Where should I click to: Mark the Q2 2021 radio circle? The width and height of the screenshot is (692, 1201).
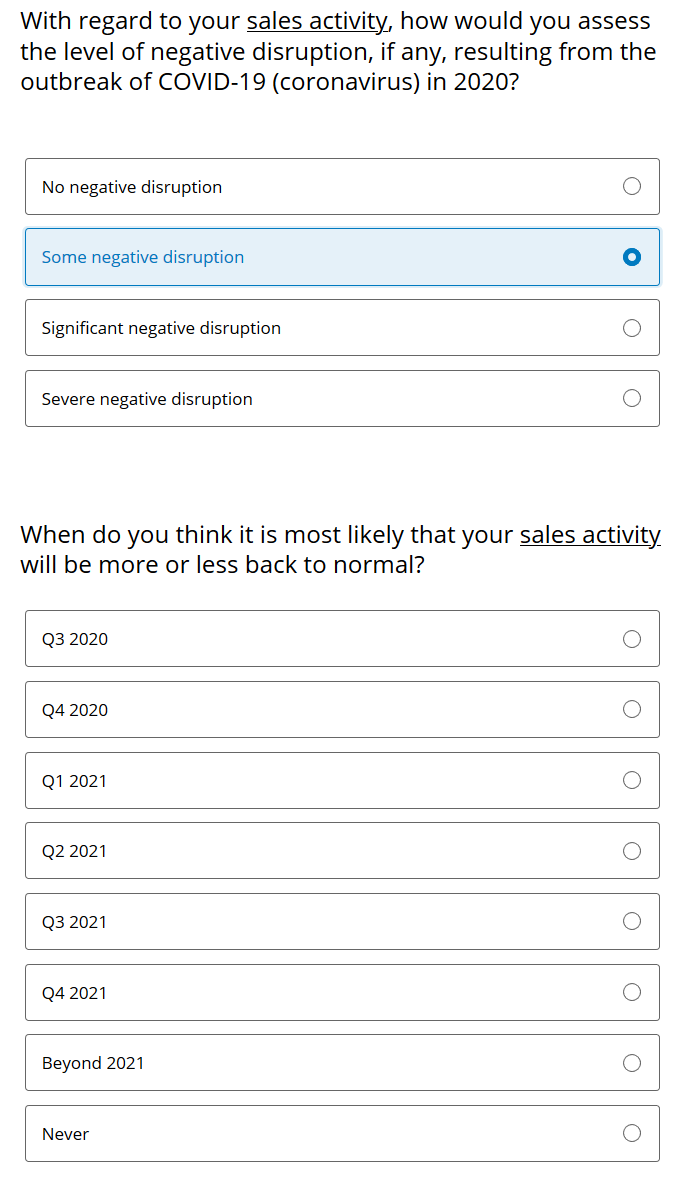[x=632, y=851]
